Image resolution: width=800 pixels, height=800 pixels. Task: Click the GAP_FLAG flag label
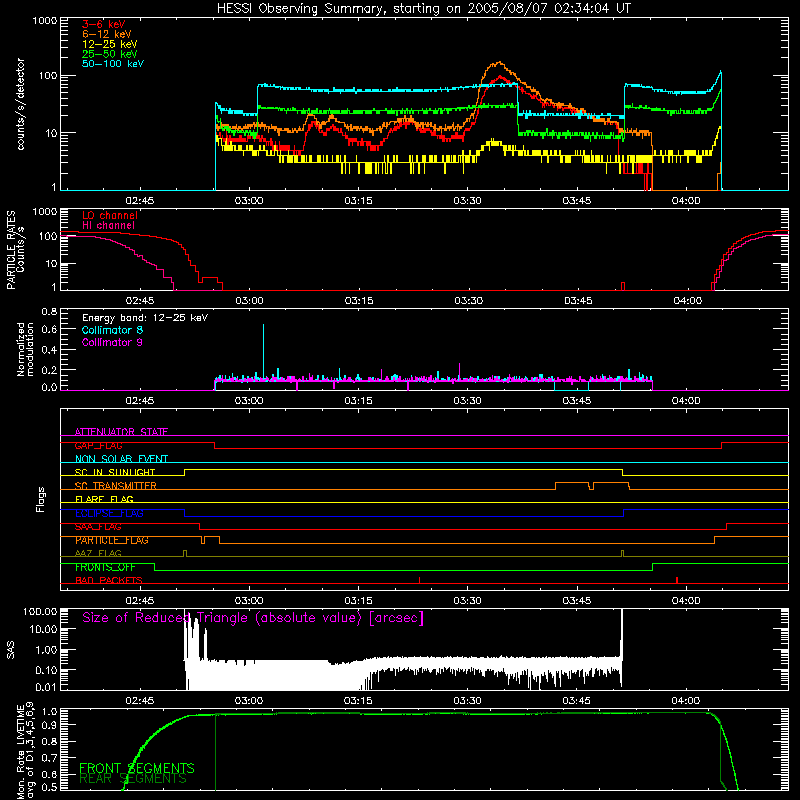click(98, 445)
